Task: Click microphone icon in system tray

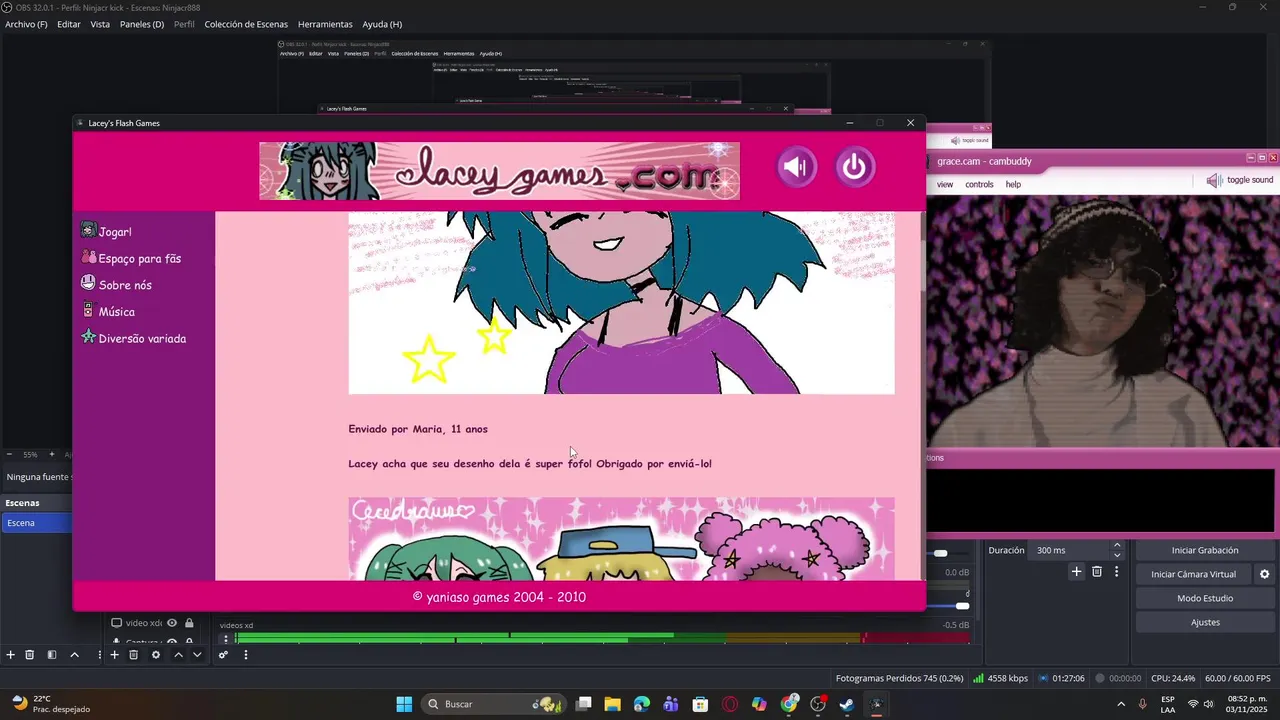Action: click(1143, 704)
